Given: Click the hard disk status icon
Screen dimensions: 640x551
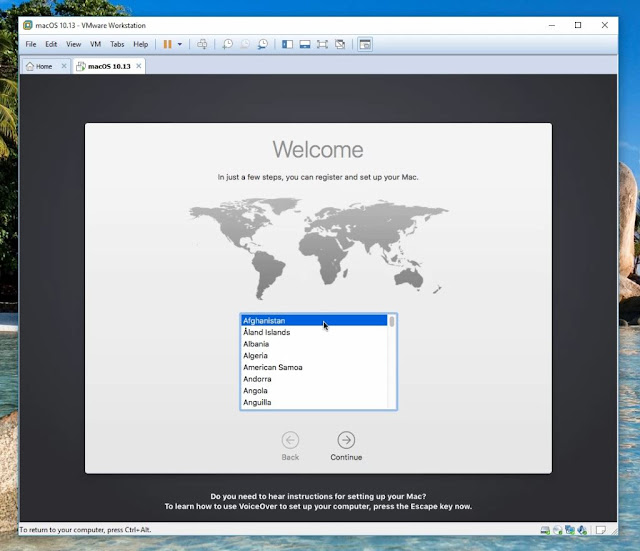Looking at the screenshot, I should coord(545,530).
